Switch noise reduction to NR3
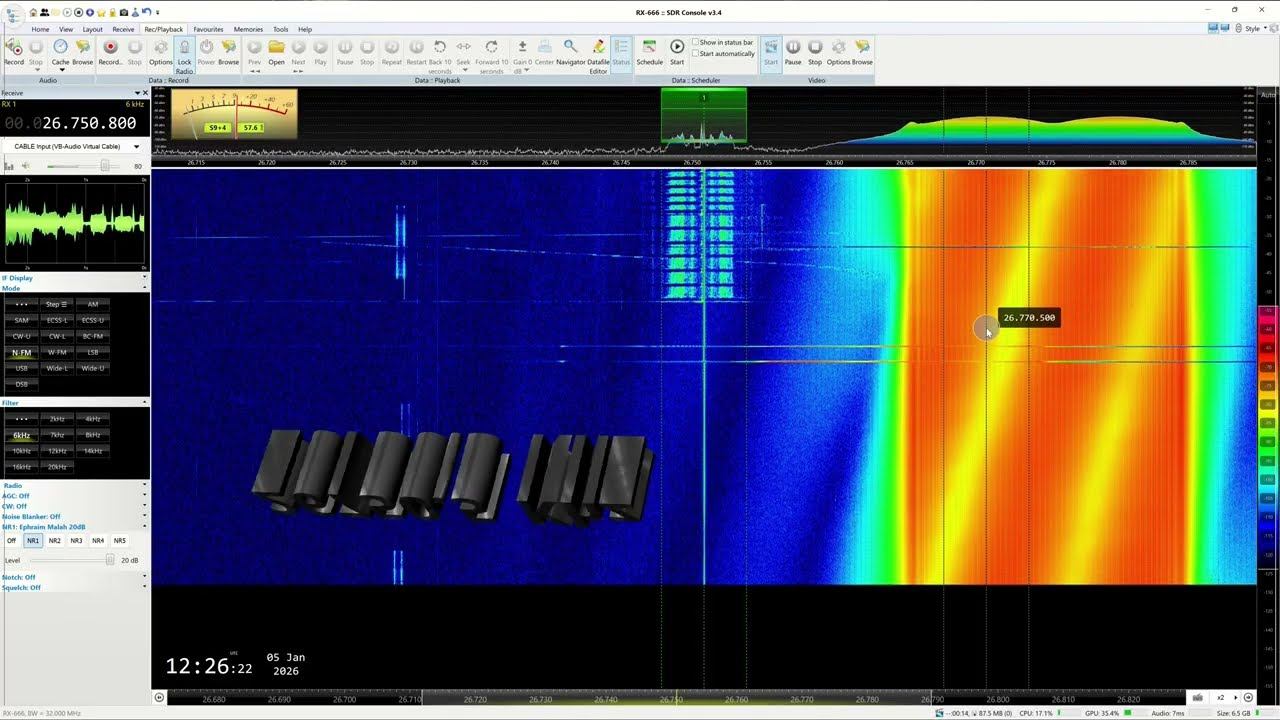The width and height of the screenshot is (1280, 720). [76, 541]
